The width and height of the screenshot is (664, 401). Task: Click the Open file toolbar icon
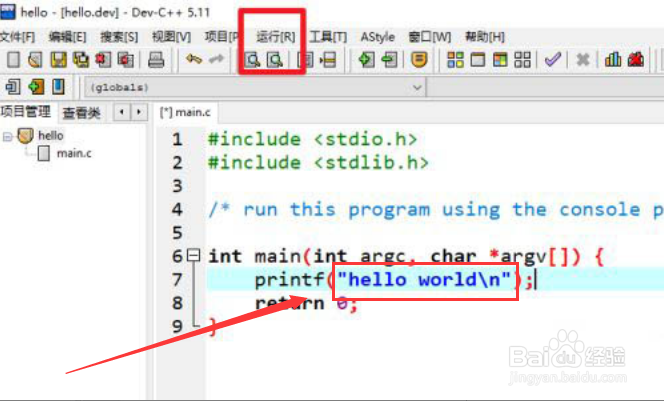pyautogui.click(x=36, y=60)
